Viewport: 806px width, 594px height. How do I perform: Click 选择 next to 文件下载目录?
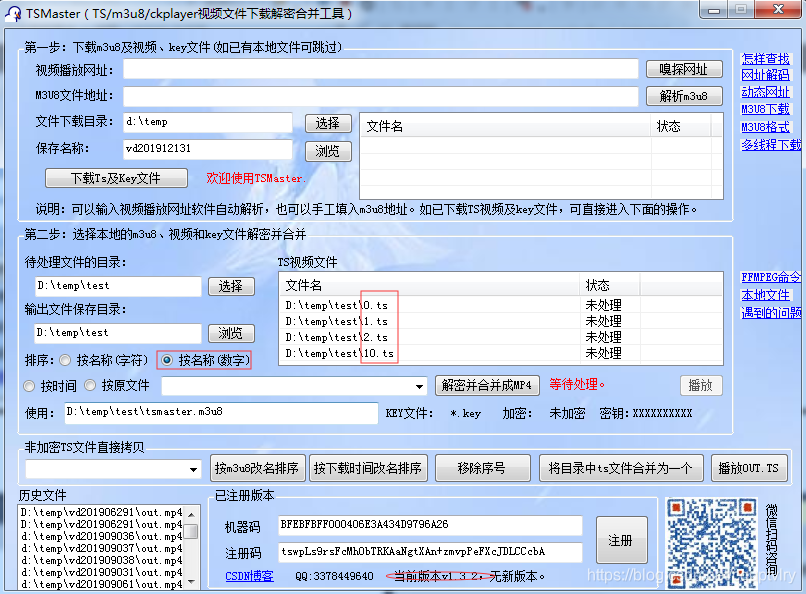(328, 123)
